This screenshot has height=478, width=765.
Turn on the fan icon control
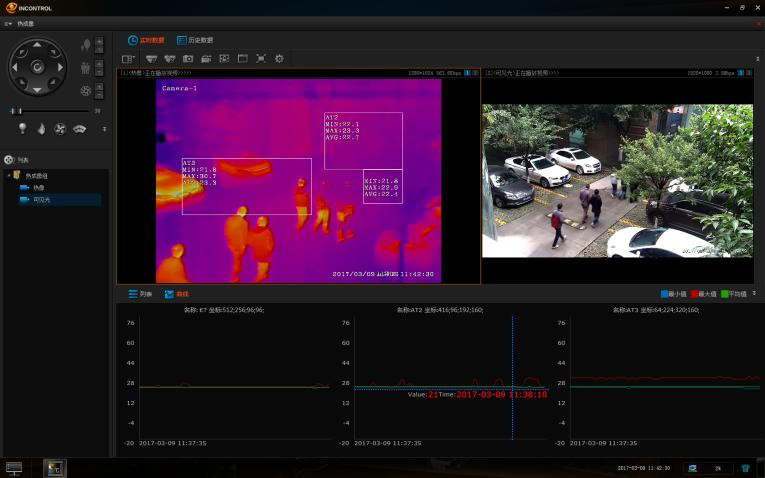(x=60, y=129)
